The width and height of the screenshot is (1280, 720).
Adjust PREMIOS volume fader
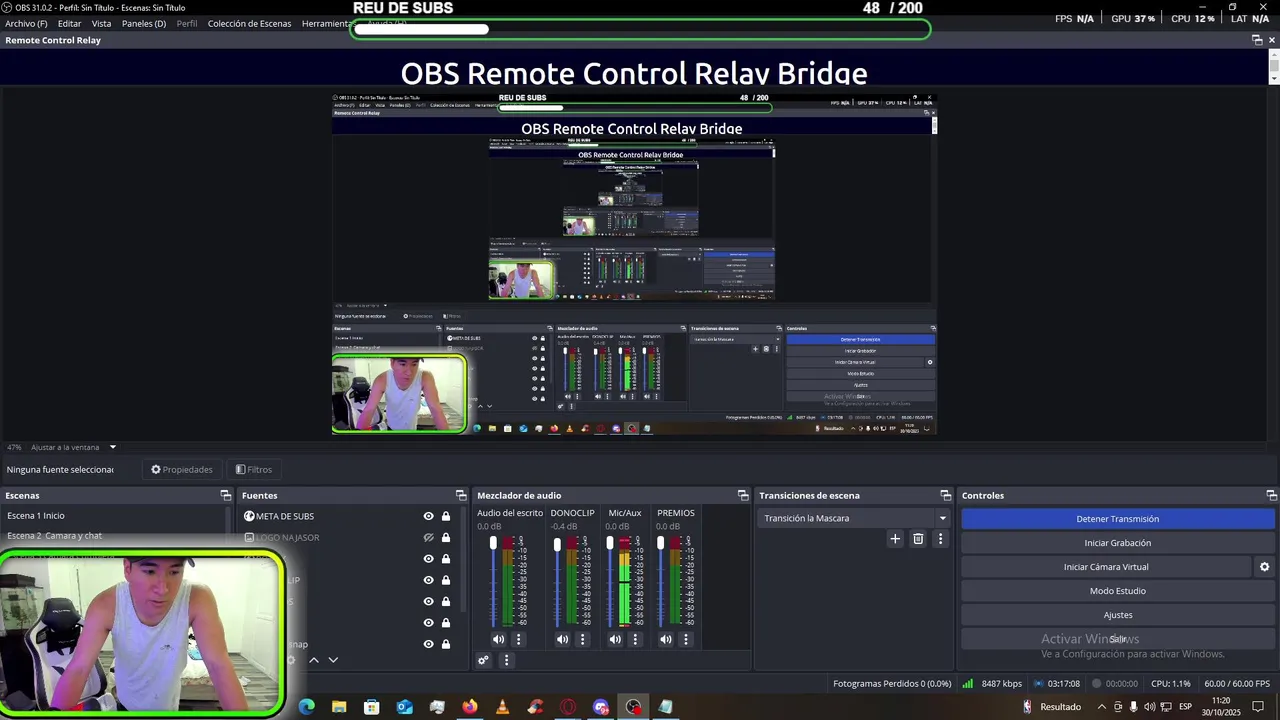660,543
